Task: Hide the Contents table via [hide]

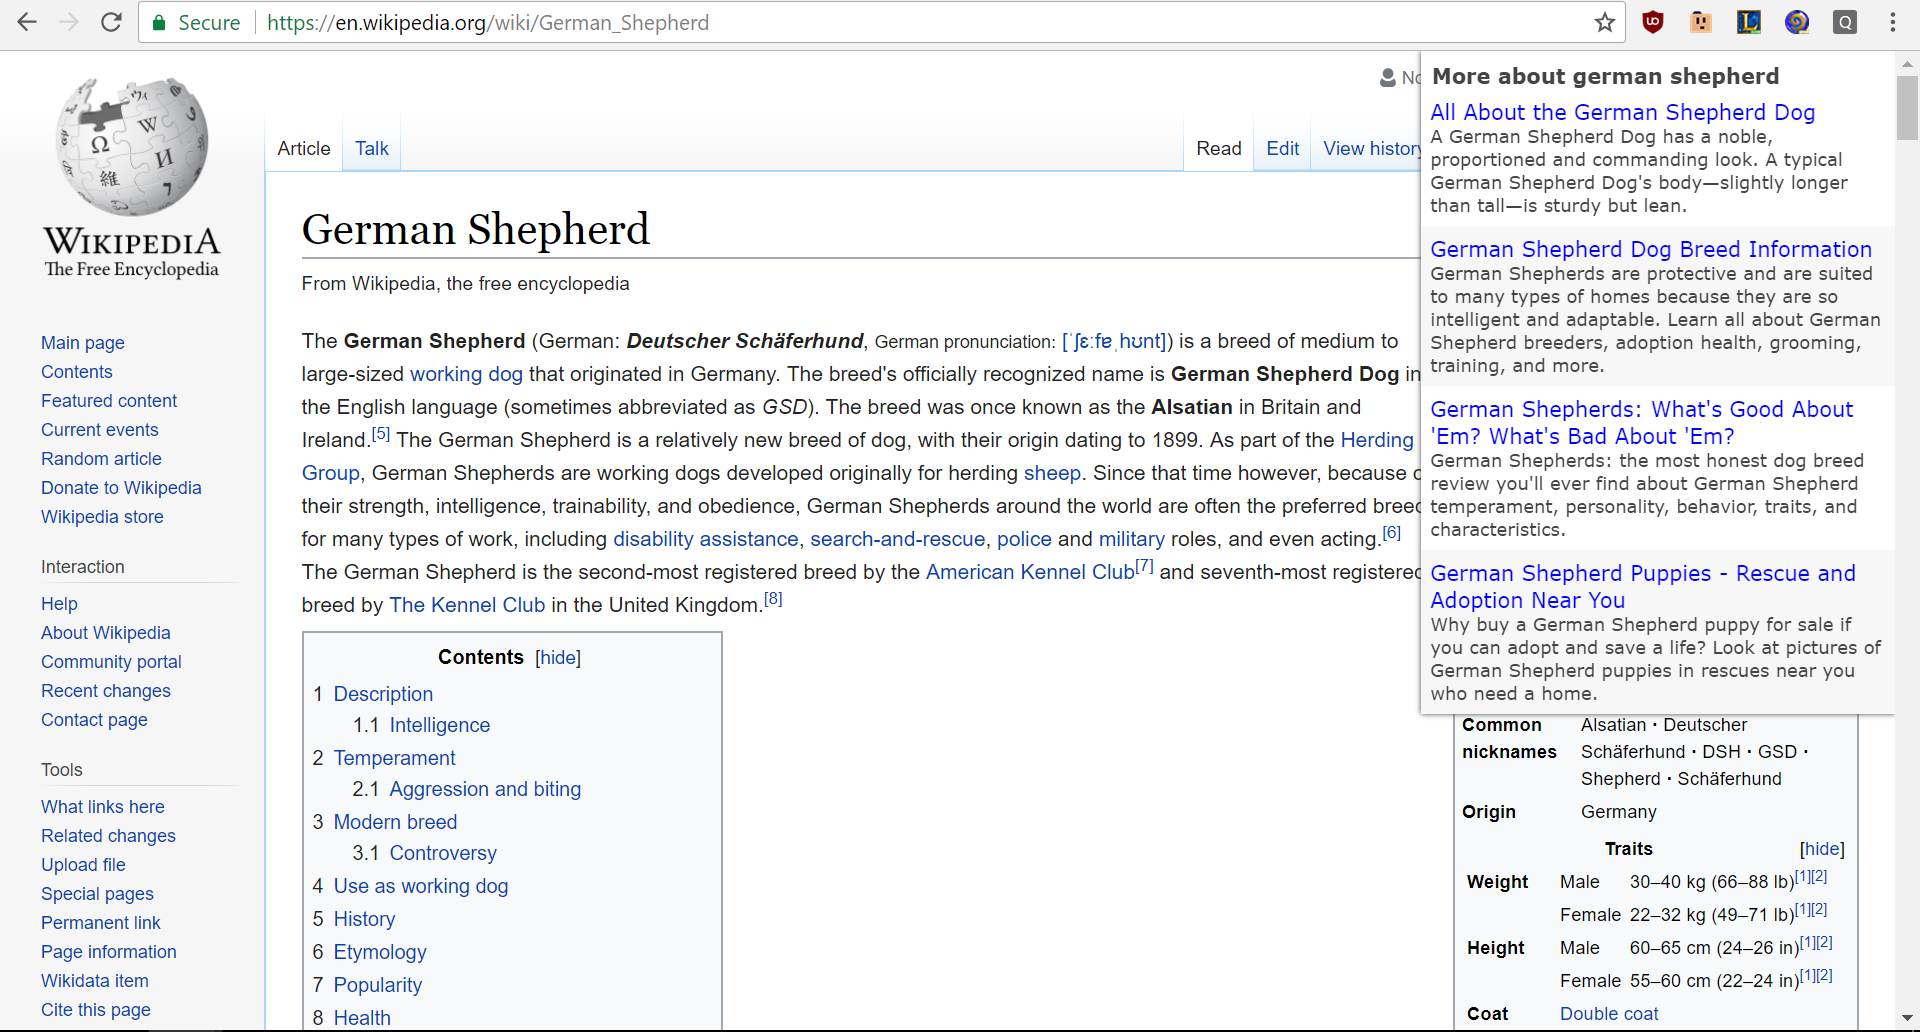Action: tap(558, 657)
